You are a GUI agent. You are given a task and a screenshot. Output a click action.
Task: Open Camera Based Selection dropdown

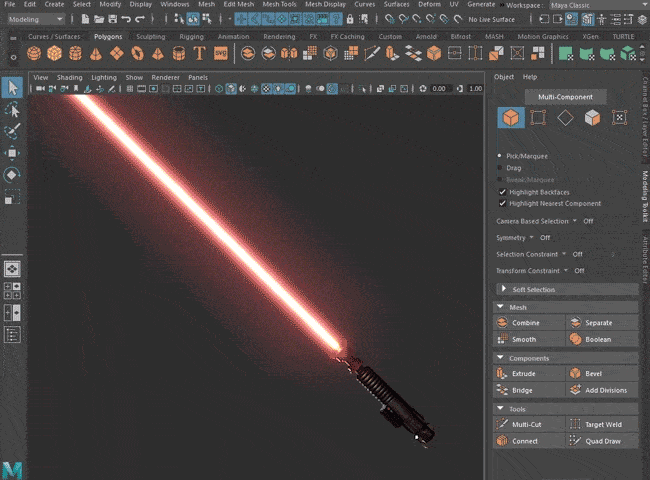575,221
